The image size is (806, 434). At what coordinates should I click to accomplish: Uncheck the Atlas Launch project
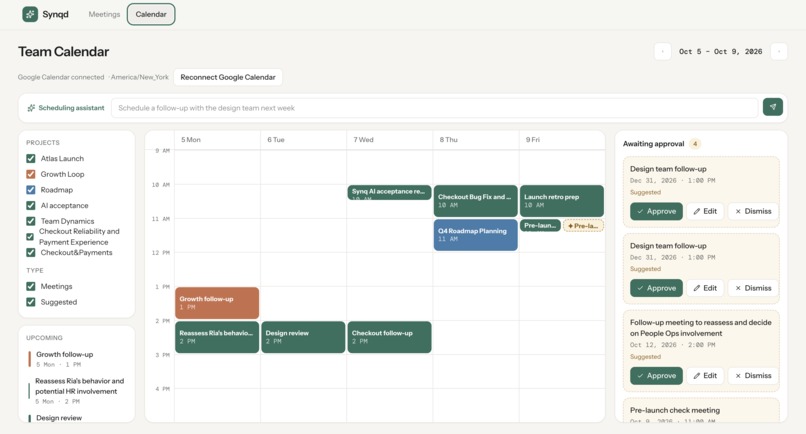[31, 158]
